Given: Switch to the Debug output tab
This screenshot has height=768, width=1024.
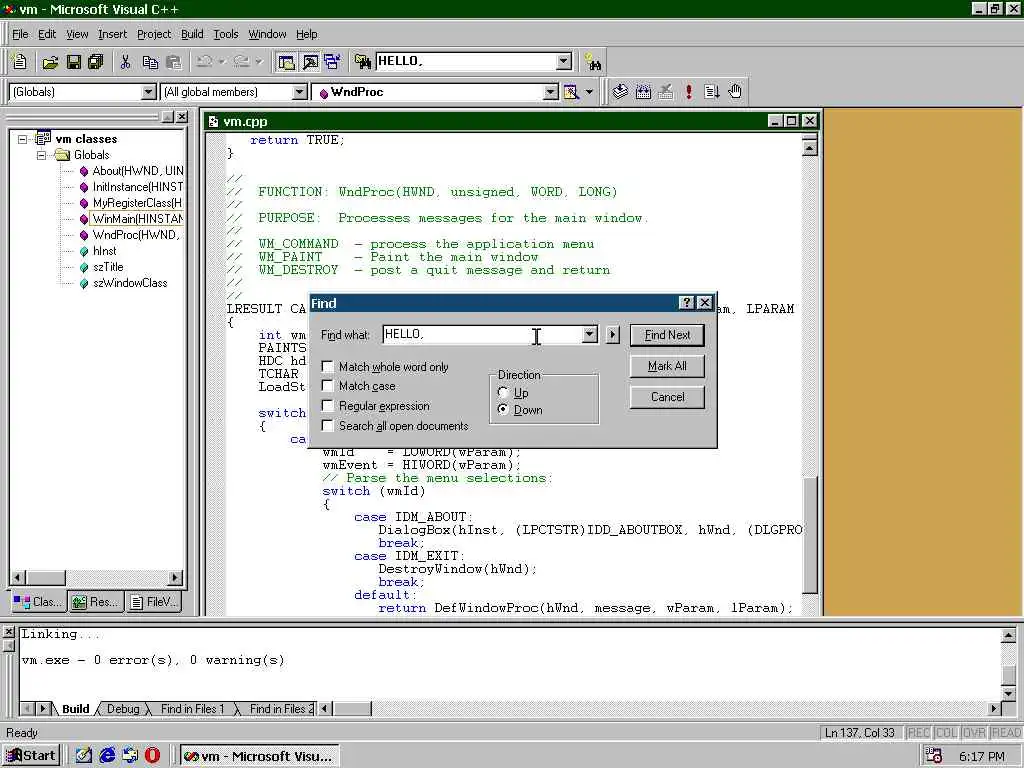Looking at the screenshot, I should [x=123, y=709].
